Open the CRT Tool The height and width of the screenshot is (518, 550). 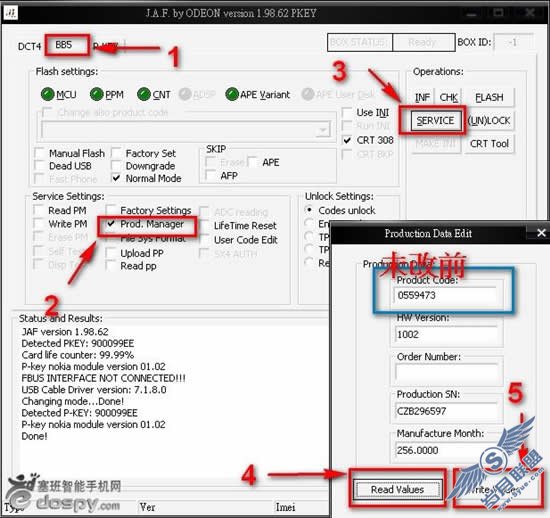(489, 144)
